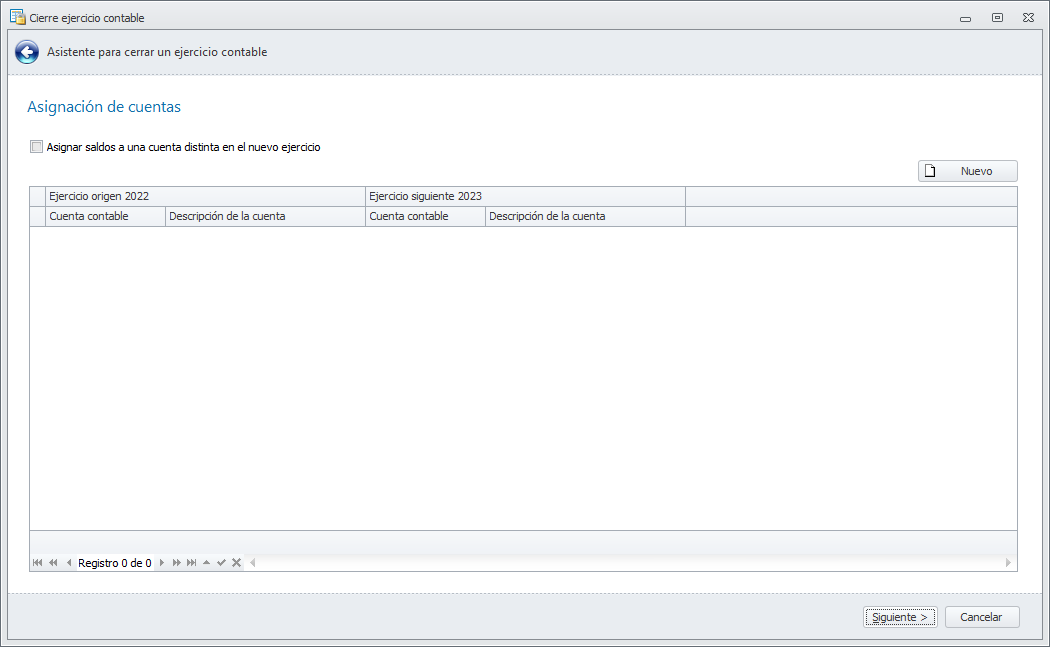This screenshot has height=647, width=1050.
Task: Click the blue back arrow icon
Action: pyautogui.click(x=27, y=53)
